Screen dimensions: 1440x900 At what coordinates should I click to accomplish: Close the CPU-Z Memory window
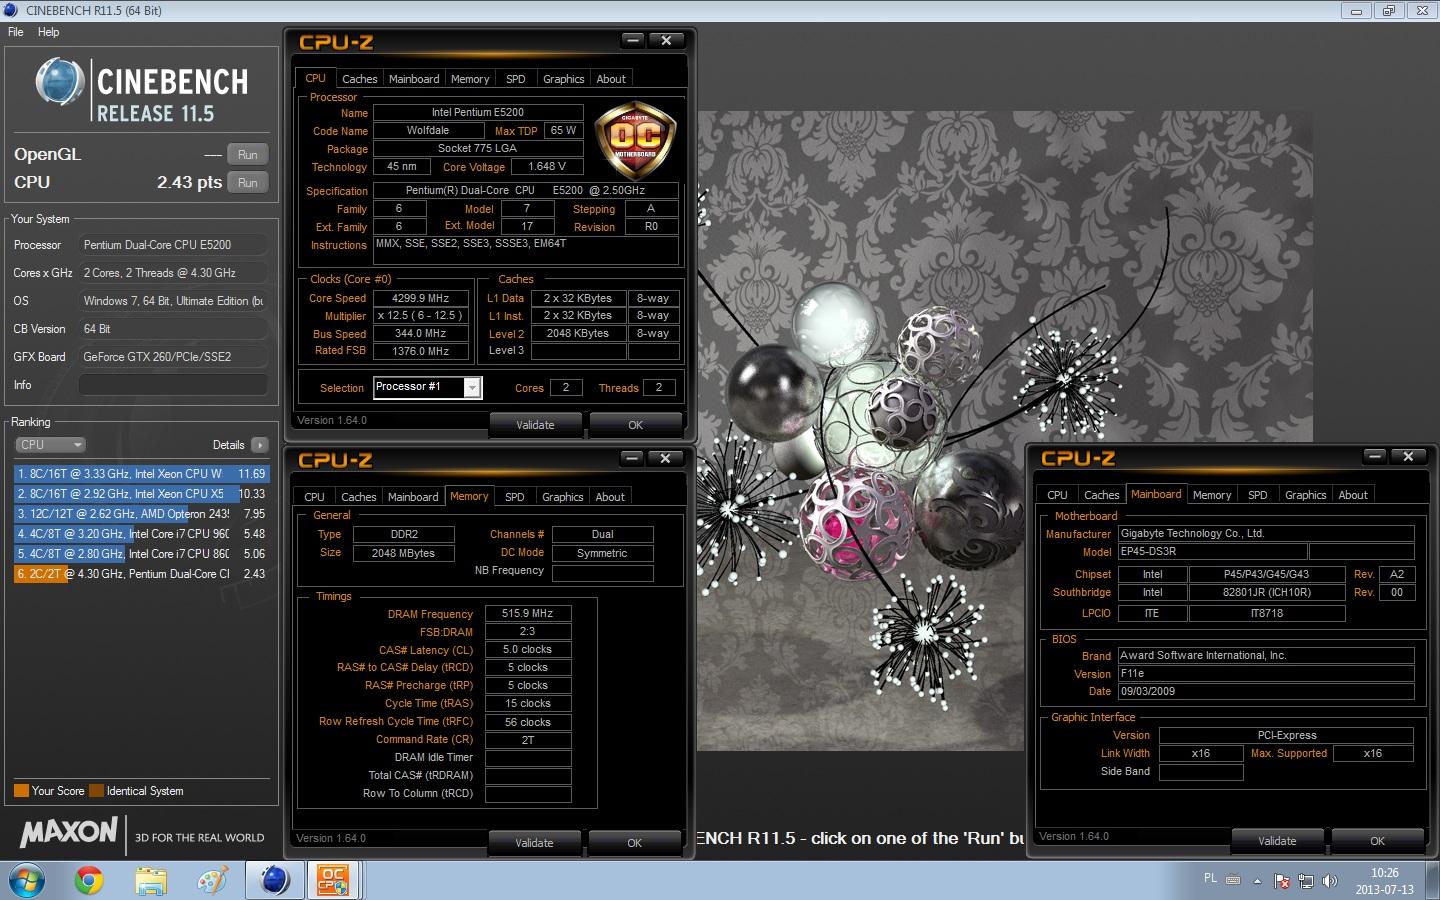pos(665,458)
